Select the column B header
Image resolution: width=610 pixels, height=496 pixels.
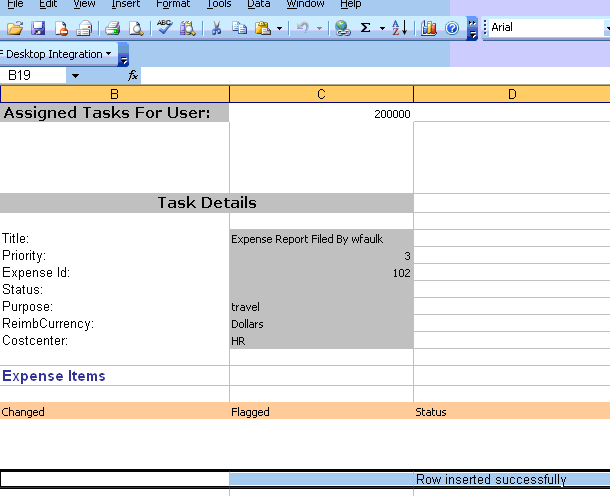pos(115,94)
